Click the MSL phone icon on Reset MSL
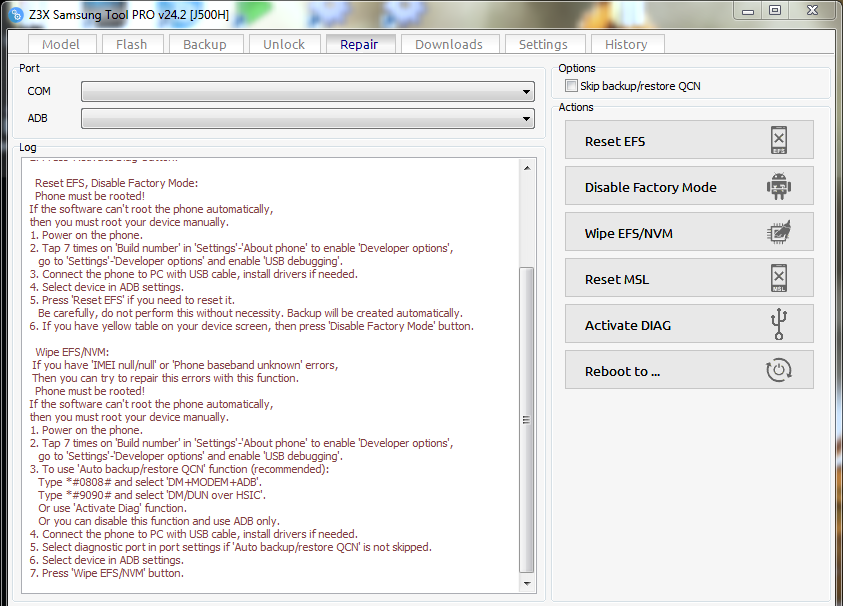This screenshot has width=843, height=606. [x=778, y=279]
